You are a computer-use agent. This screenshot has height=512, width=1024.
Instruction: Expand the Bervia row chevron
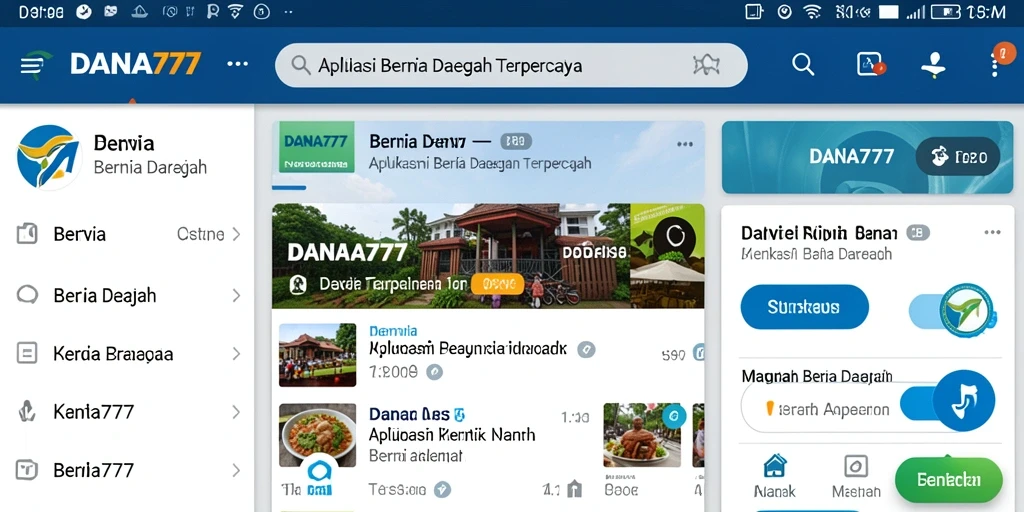[236, 234]
